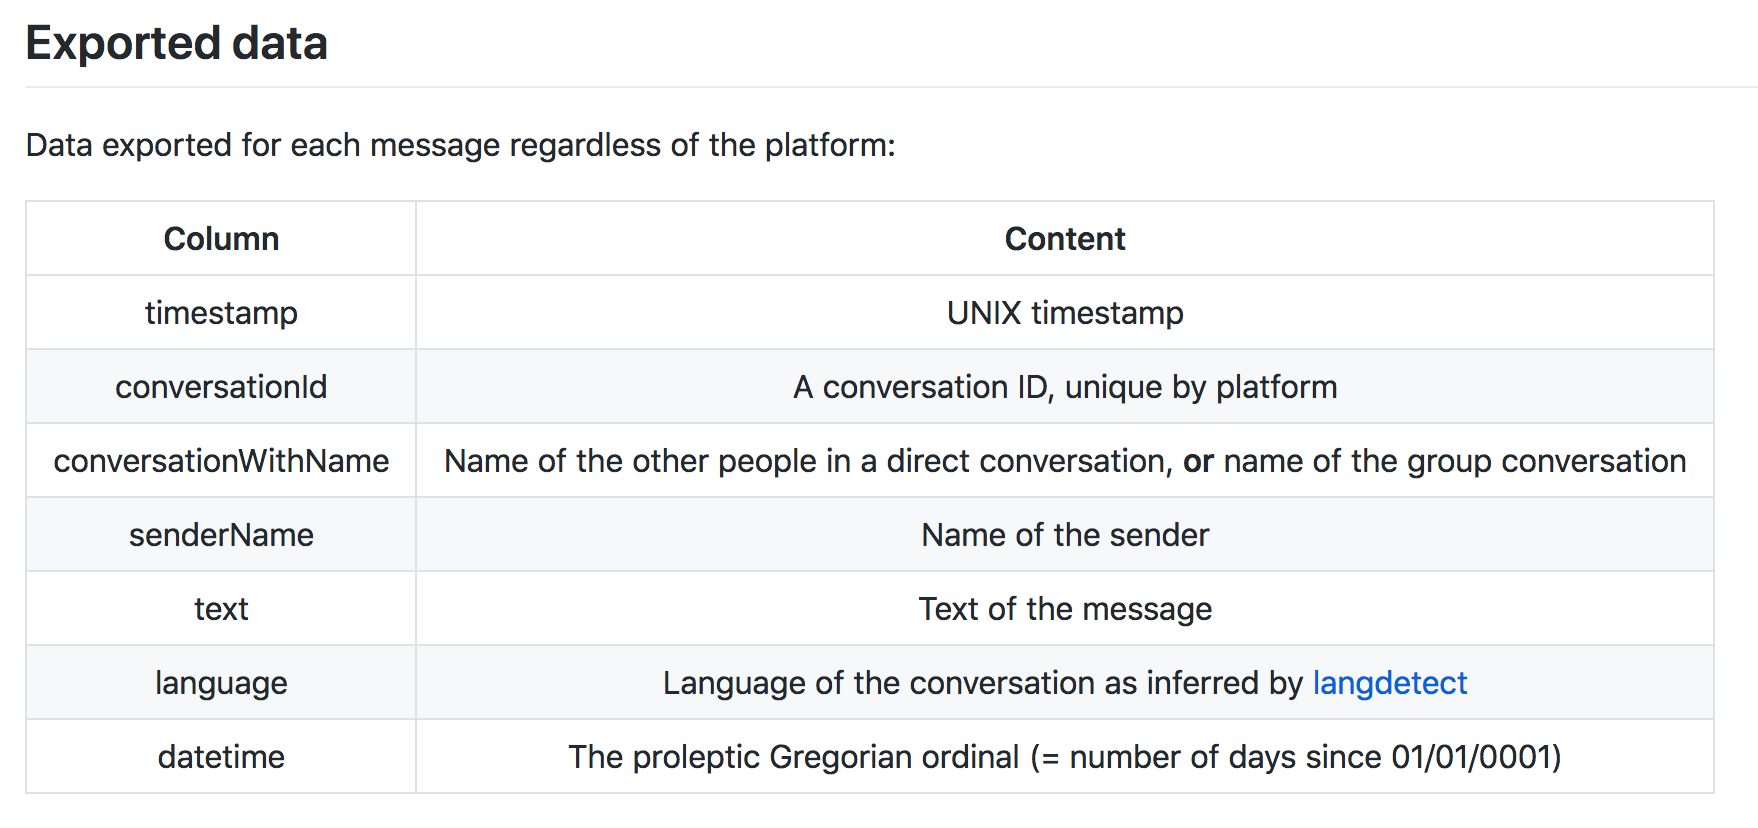Screen dimensions: 1758x828
Task: Select the 'conversationId' column name cell
Action: pos(221,387)
